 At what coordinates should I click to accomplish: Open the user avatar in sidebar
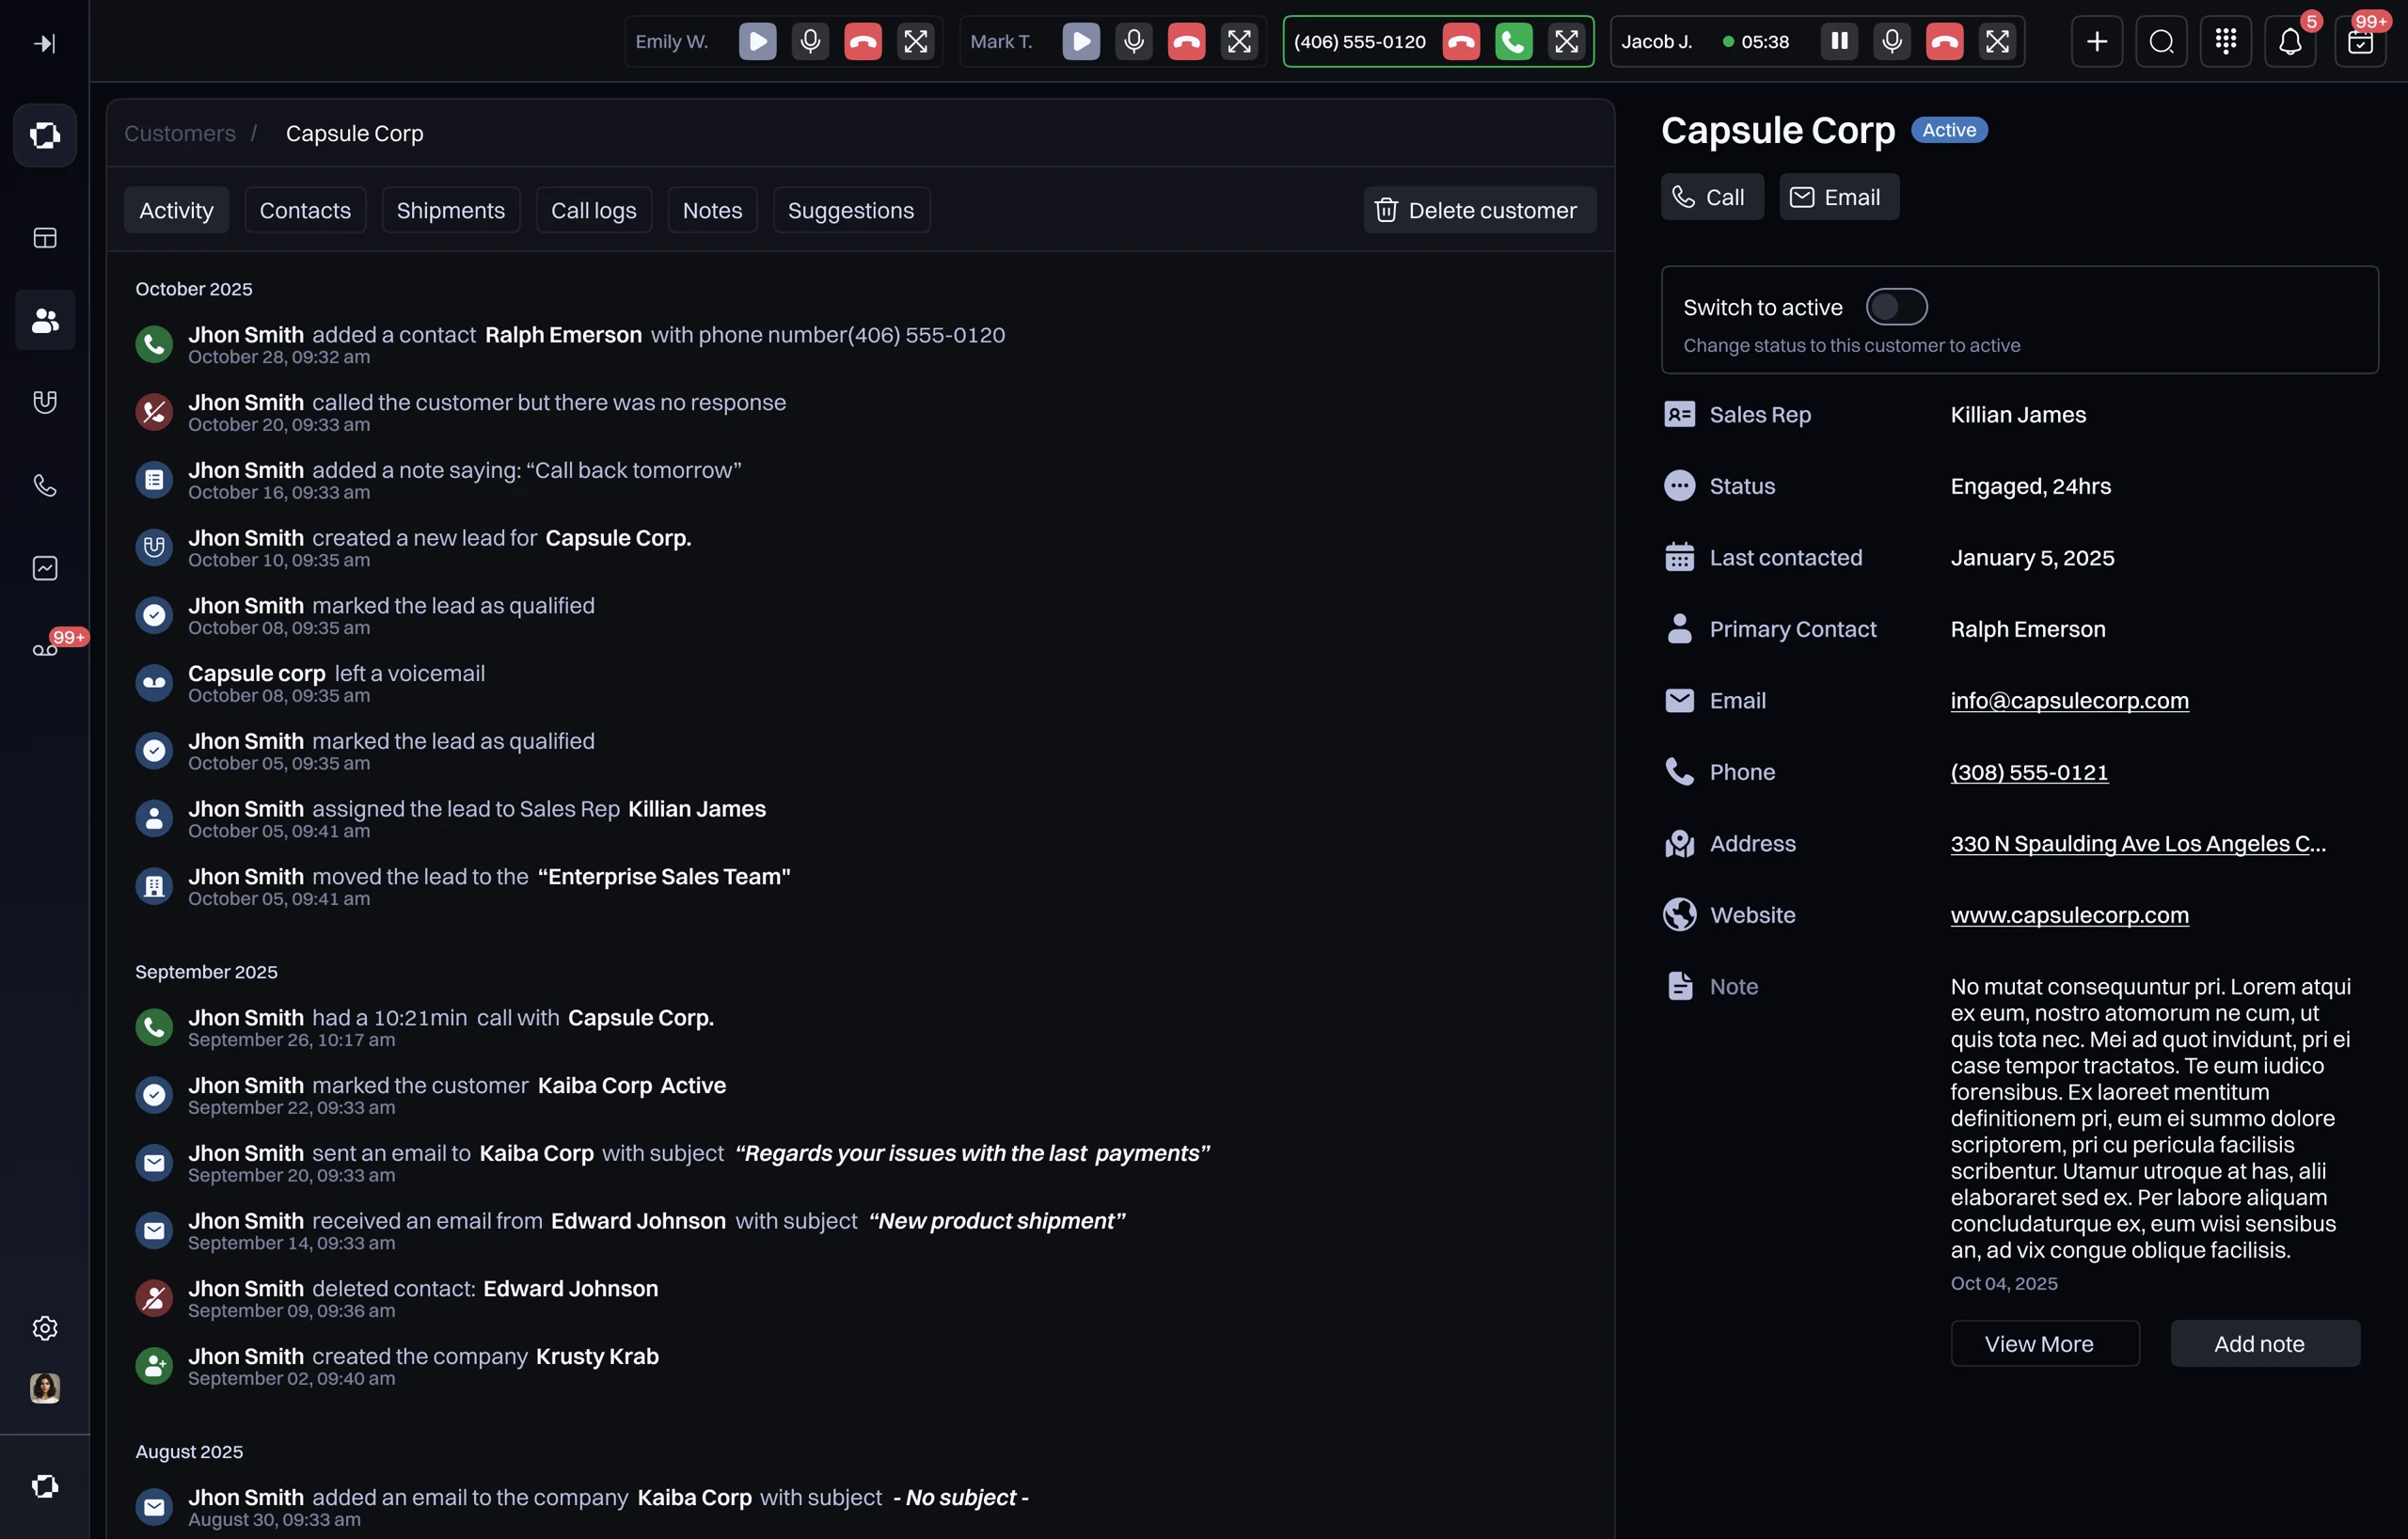pos(45,1388)
